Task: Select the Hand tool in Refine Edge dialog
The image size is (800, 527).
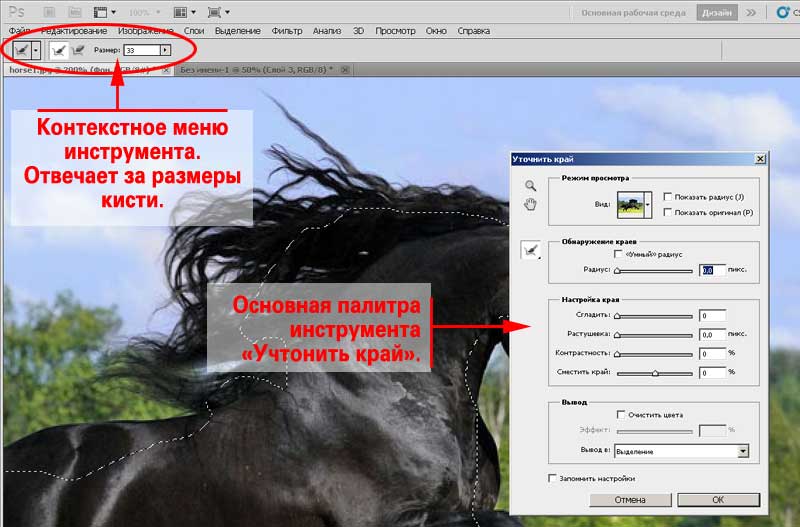Action: [531, 205]
